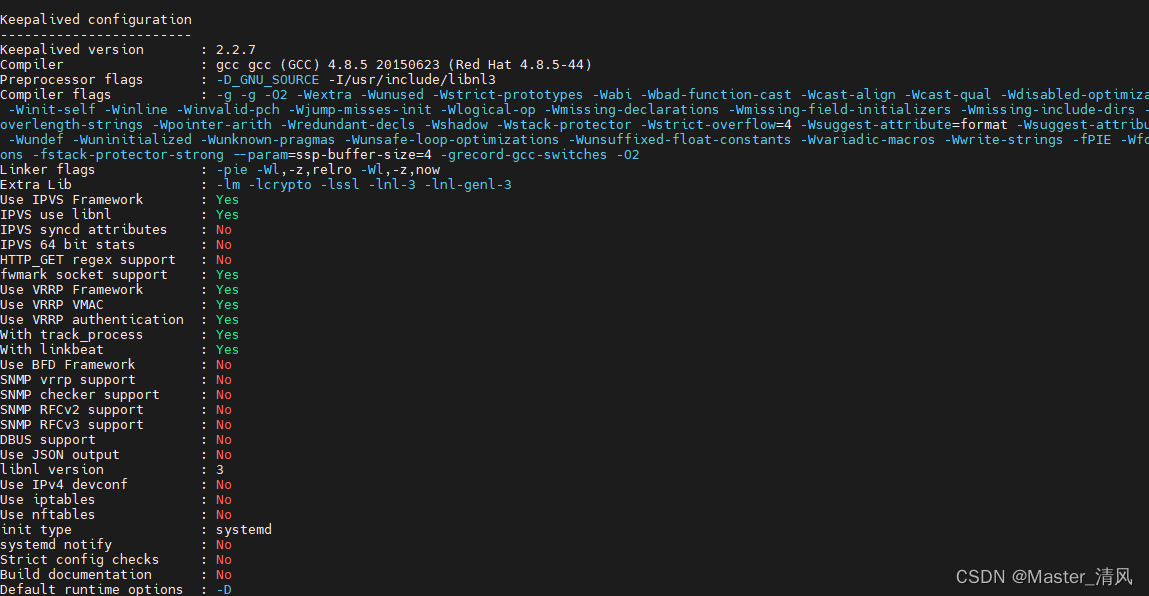Click No beside Use BFD Framework
The height and width of the screenshot is (596, 1149).
[223, 364]
